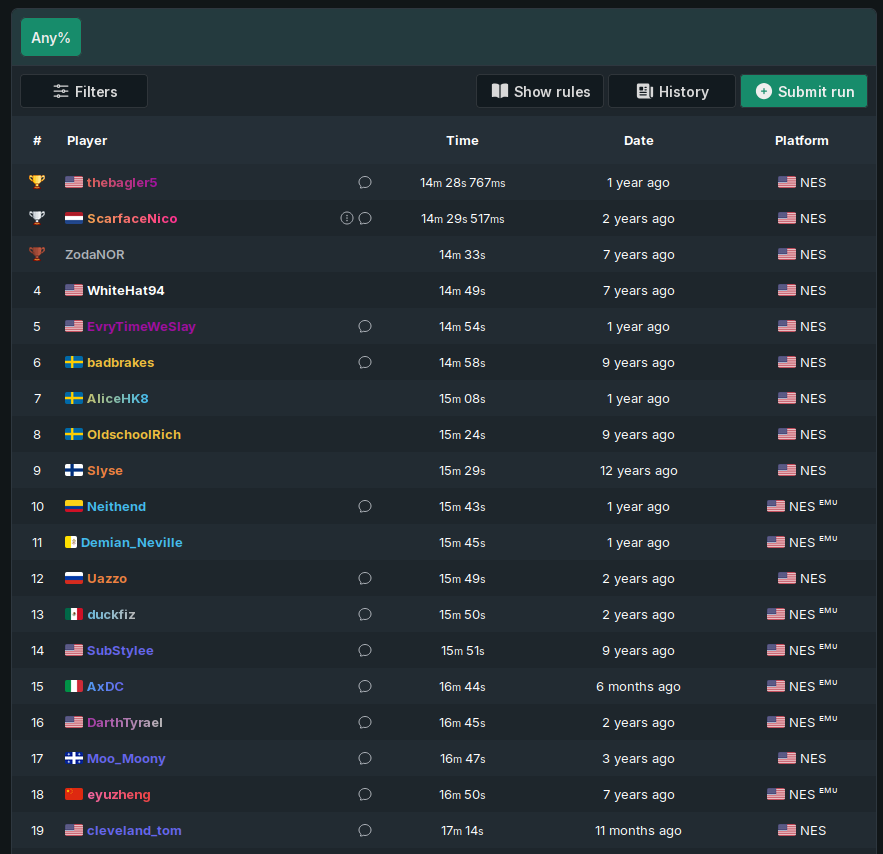This screenshot has height=854, width=883.
Task: Click the Colombia flag beside Neithend
Action: coord(74,507)
